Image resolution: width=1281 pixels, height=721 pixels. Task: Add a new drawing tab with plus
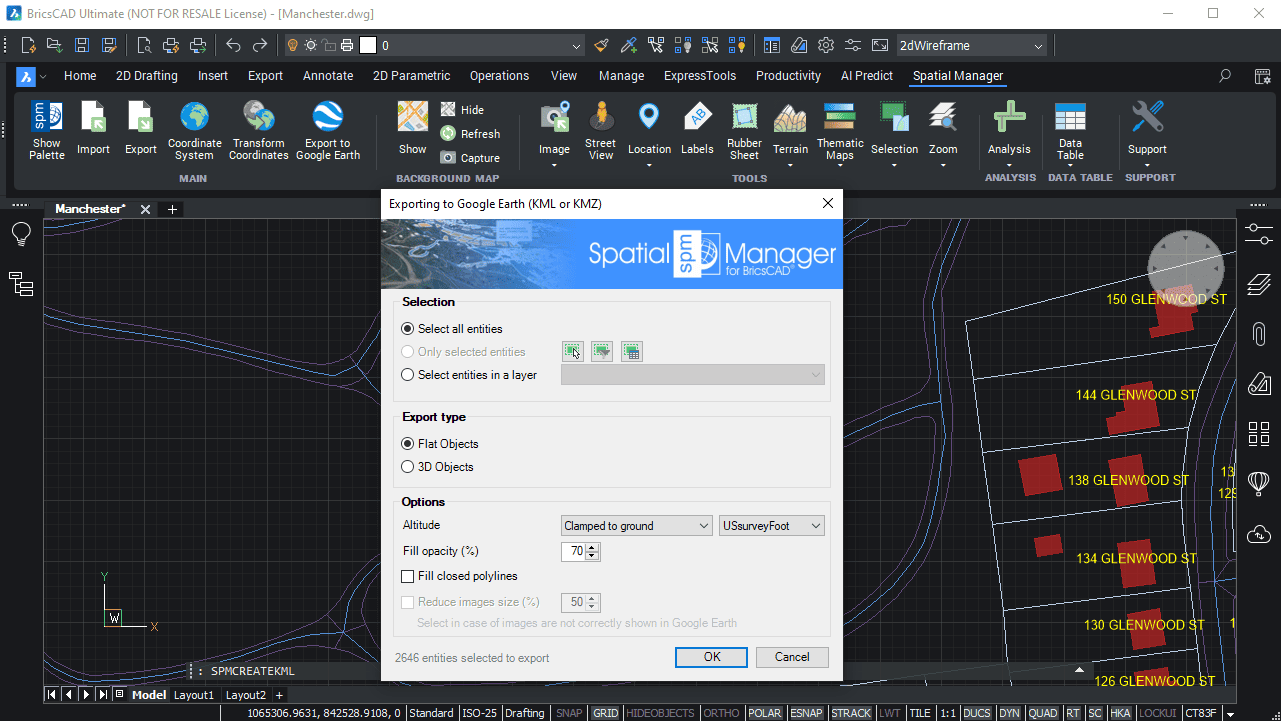click(172, 209)
